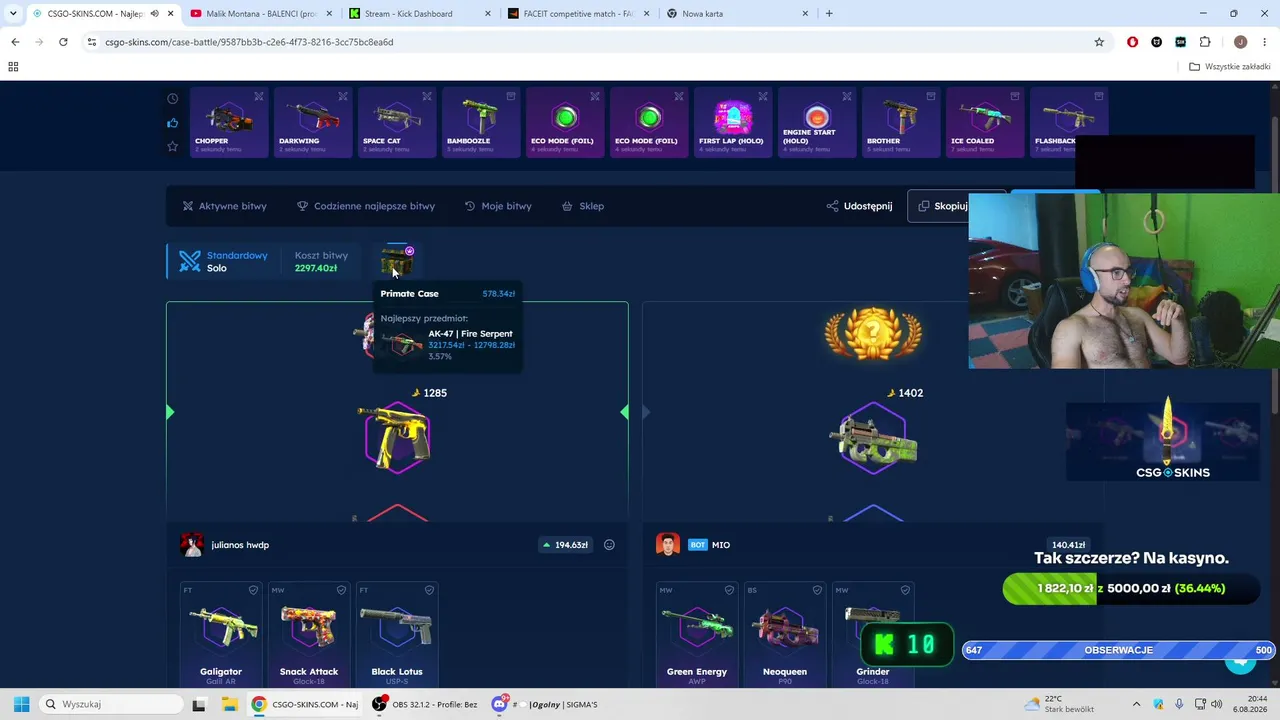Open the emoji reaction smiley button
Screen dimensions: 1280x720
(x=609, y=545)
